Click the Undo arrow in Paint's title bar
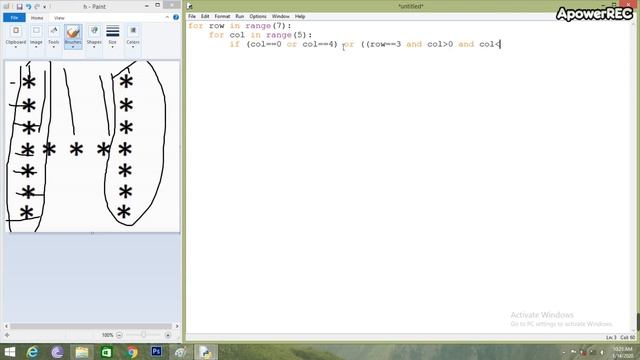This screenshot has width=640, height=360. tap(29, 7)
